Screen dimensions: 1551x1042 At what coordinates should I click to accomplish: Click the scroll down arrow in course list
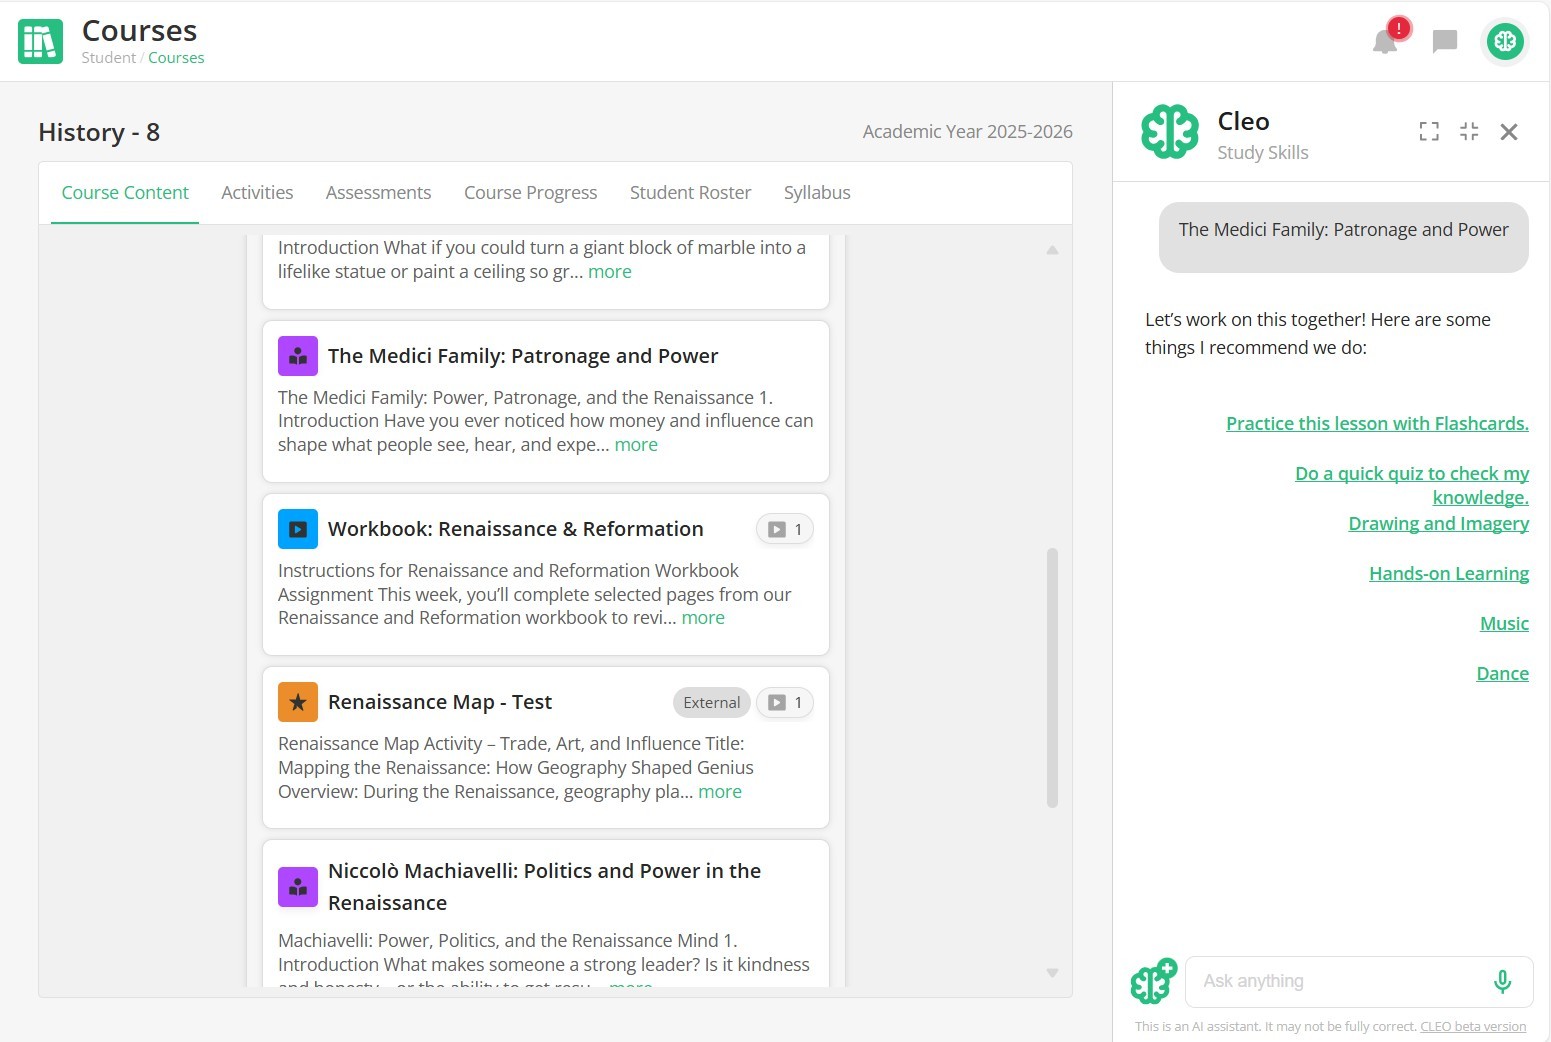pyautogui.click(x=1052, y=973)
